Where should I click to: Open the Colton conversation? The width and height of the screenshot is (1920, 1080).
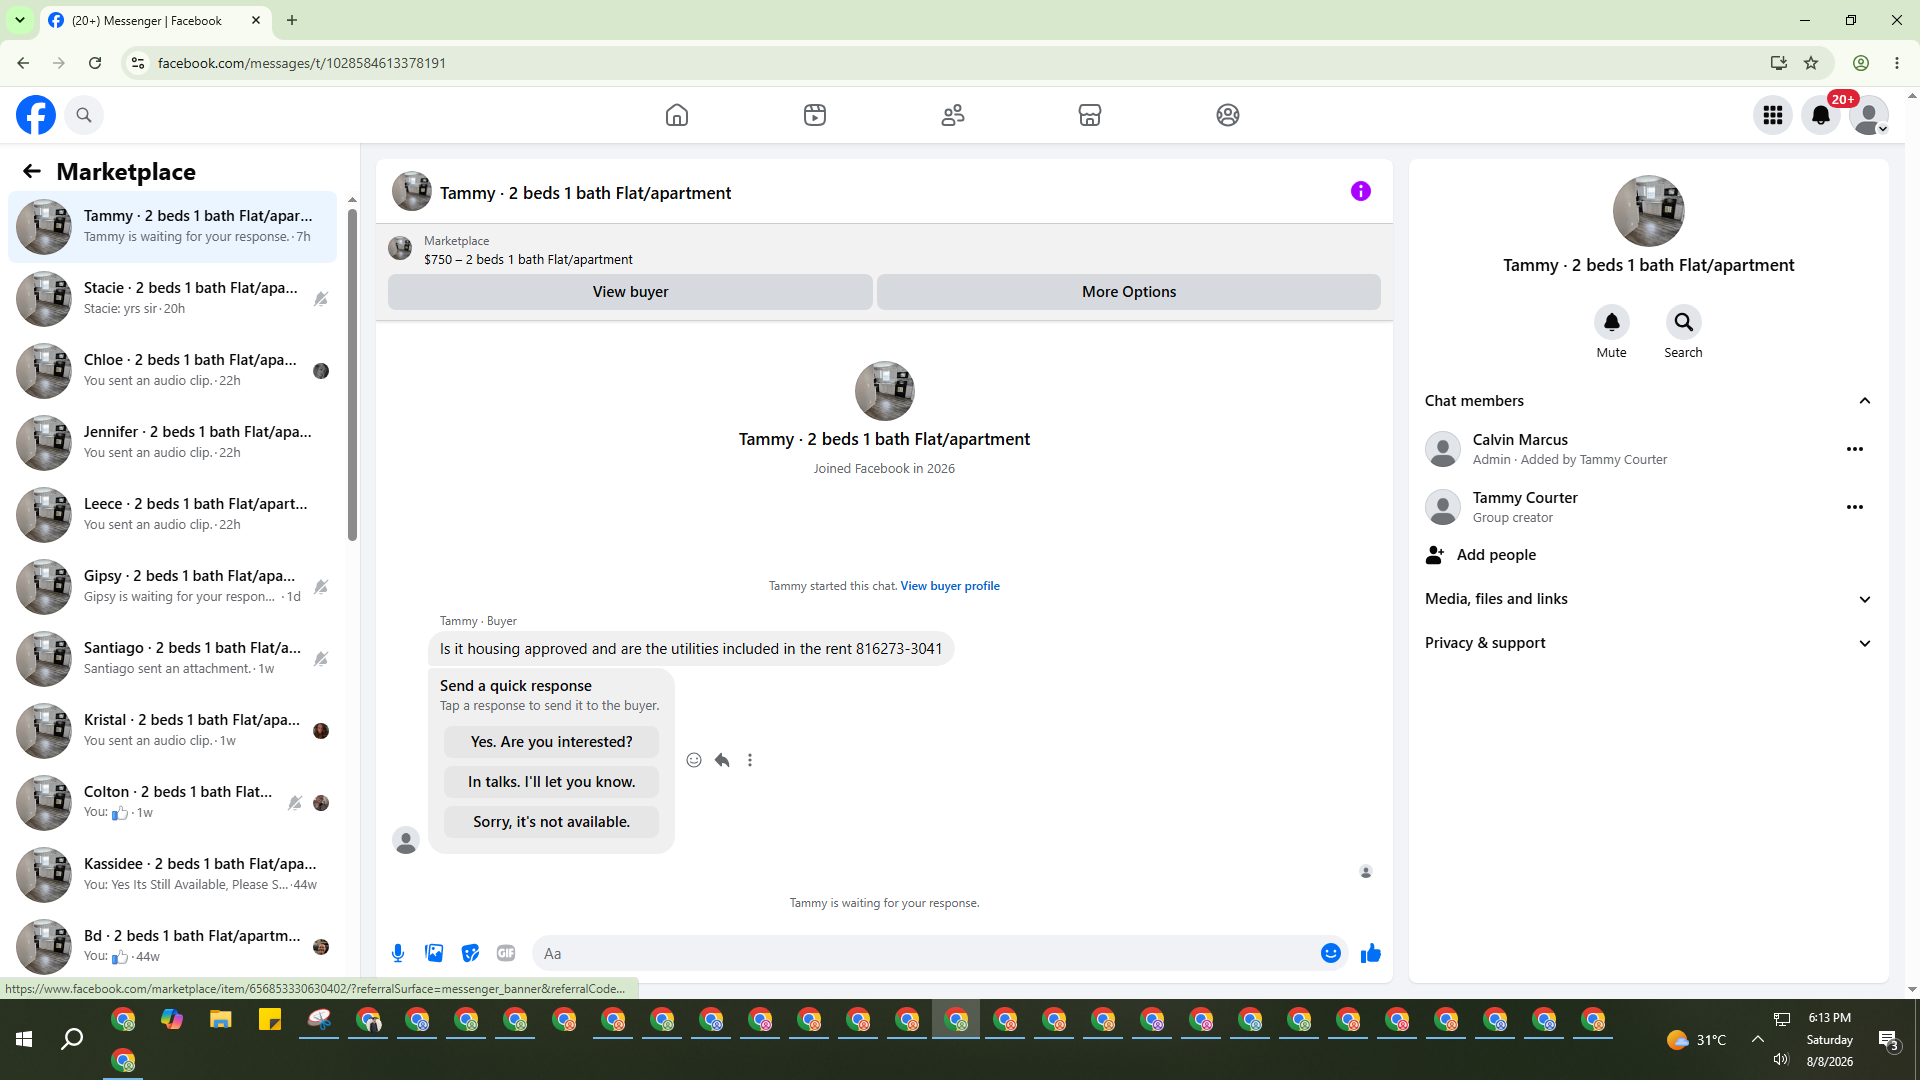[173, 803]
